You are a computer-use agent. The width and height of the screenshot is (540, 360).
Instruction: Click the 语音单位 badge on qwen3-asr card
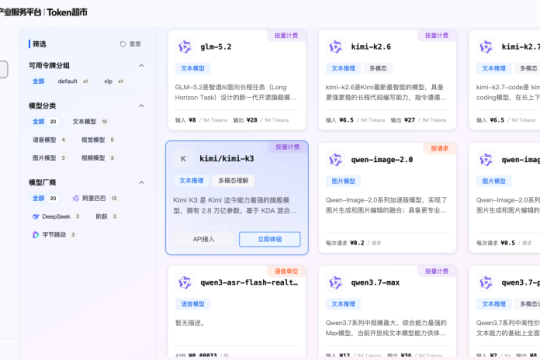(x=286, y=271)
